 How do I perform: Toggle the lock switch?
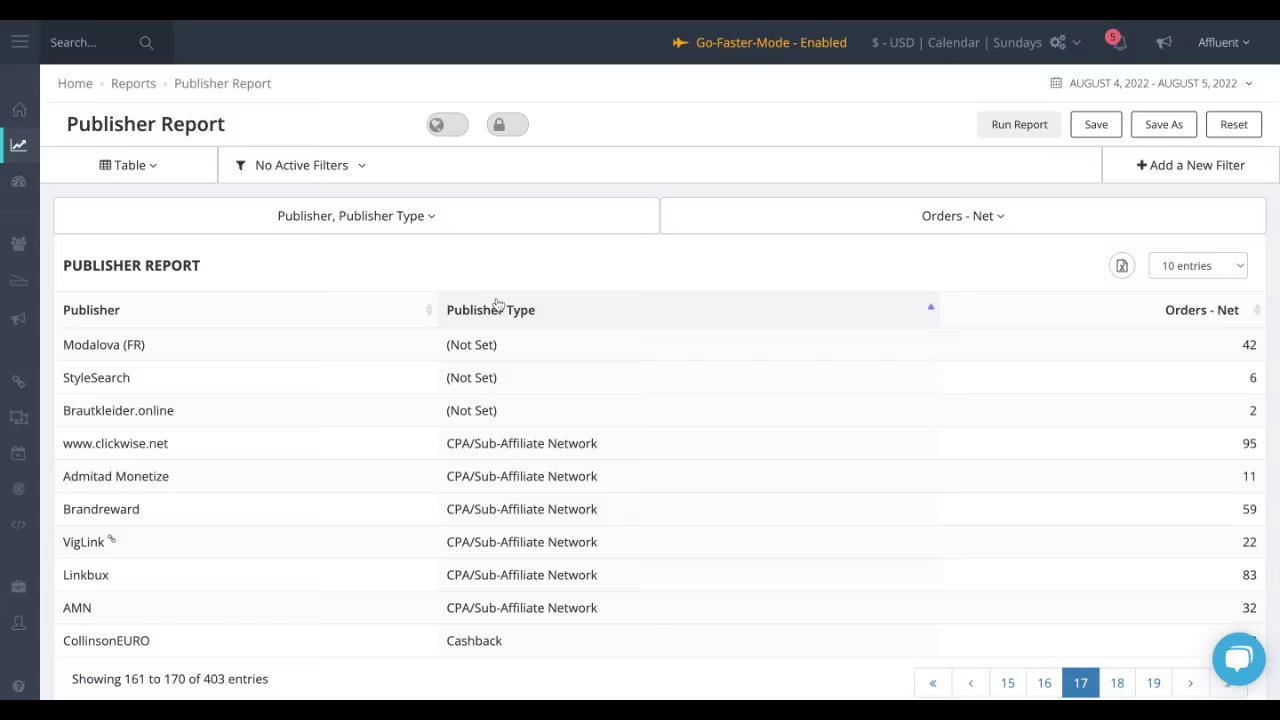coord(507,124)
